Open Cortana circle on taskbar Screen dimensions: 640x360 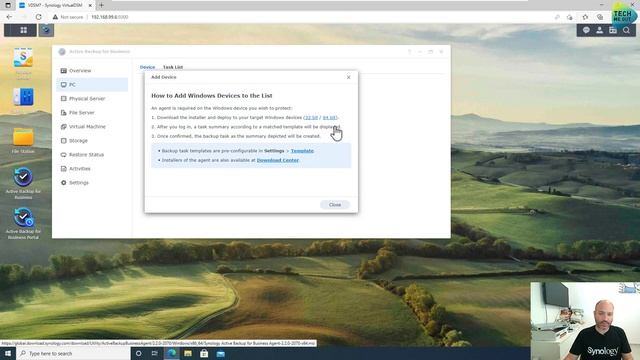pos(138,353)
